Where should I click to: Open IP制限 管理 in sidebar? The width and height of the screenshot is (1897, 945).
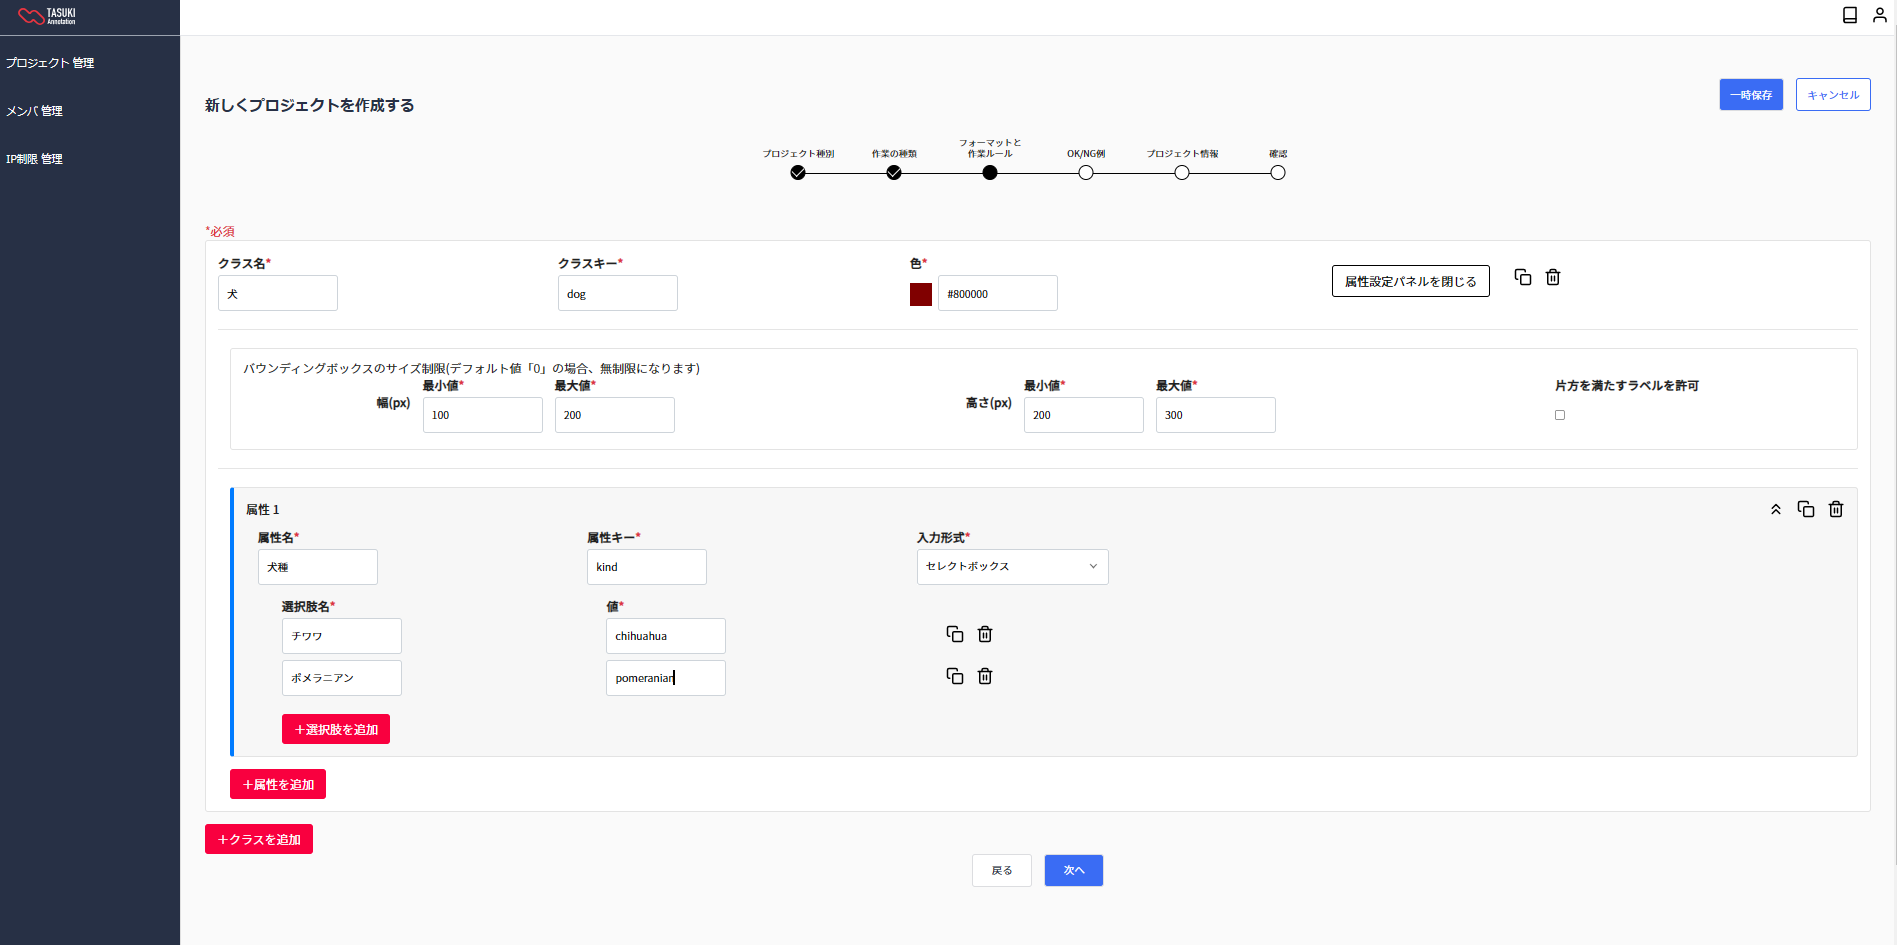34,159
